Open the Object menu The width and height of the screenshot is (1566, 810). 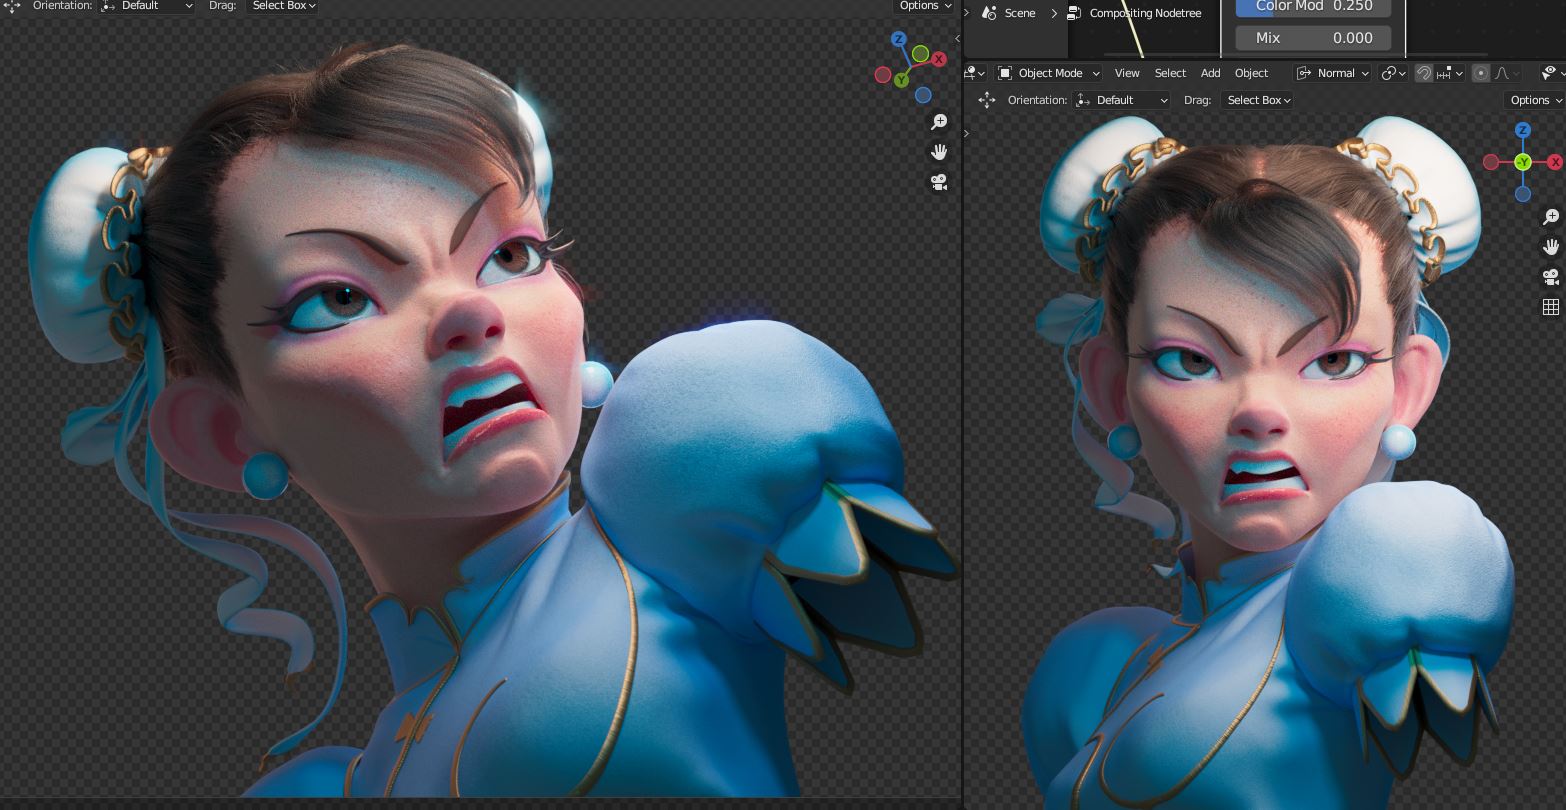(1251, 73)
